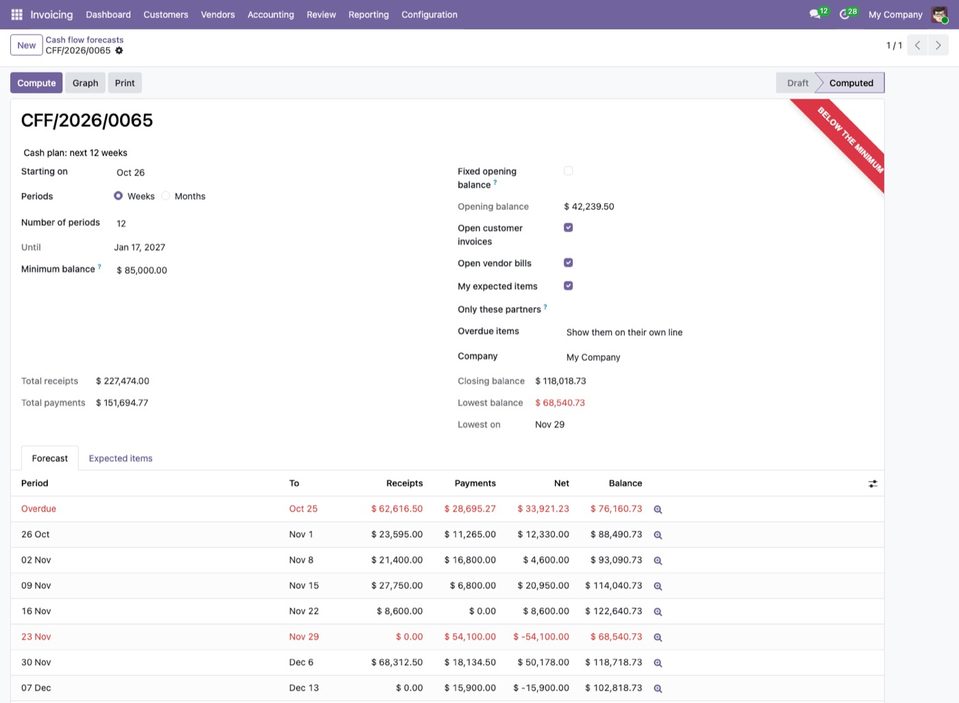The image size is (959, 703).
Task: Sort by the Receipts column header
Action: click(x=404, y=483)
